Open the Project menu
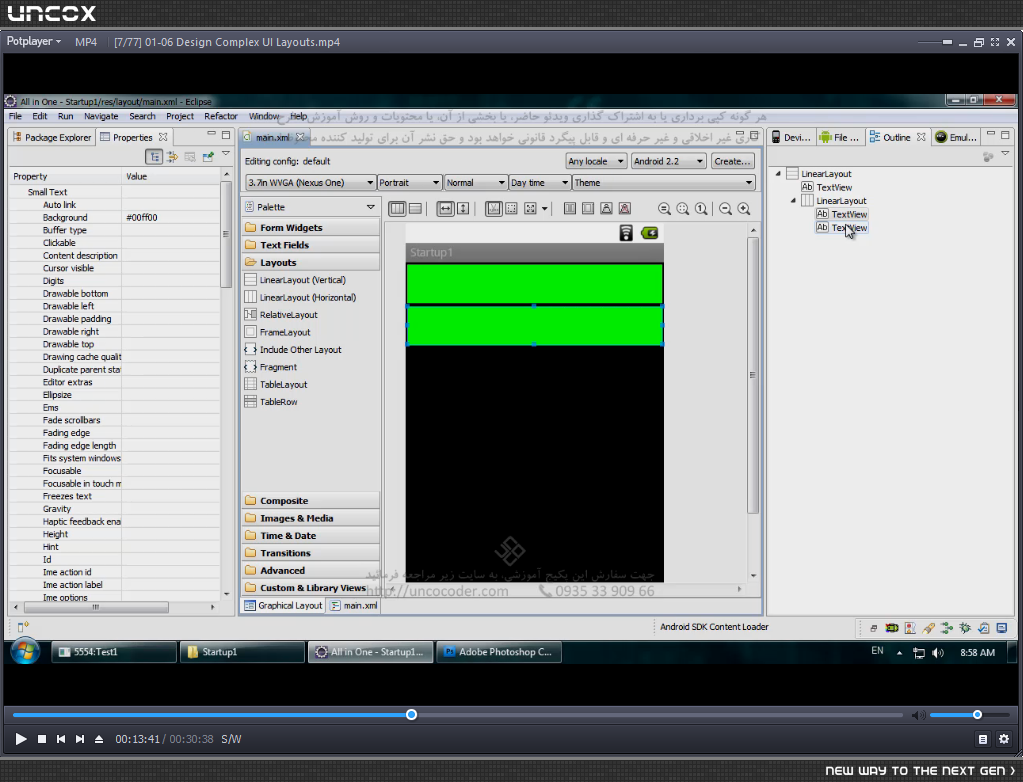1023x782 pixels. 180,116
